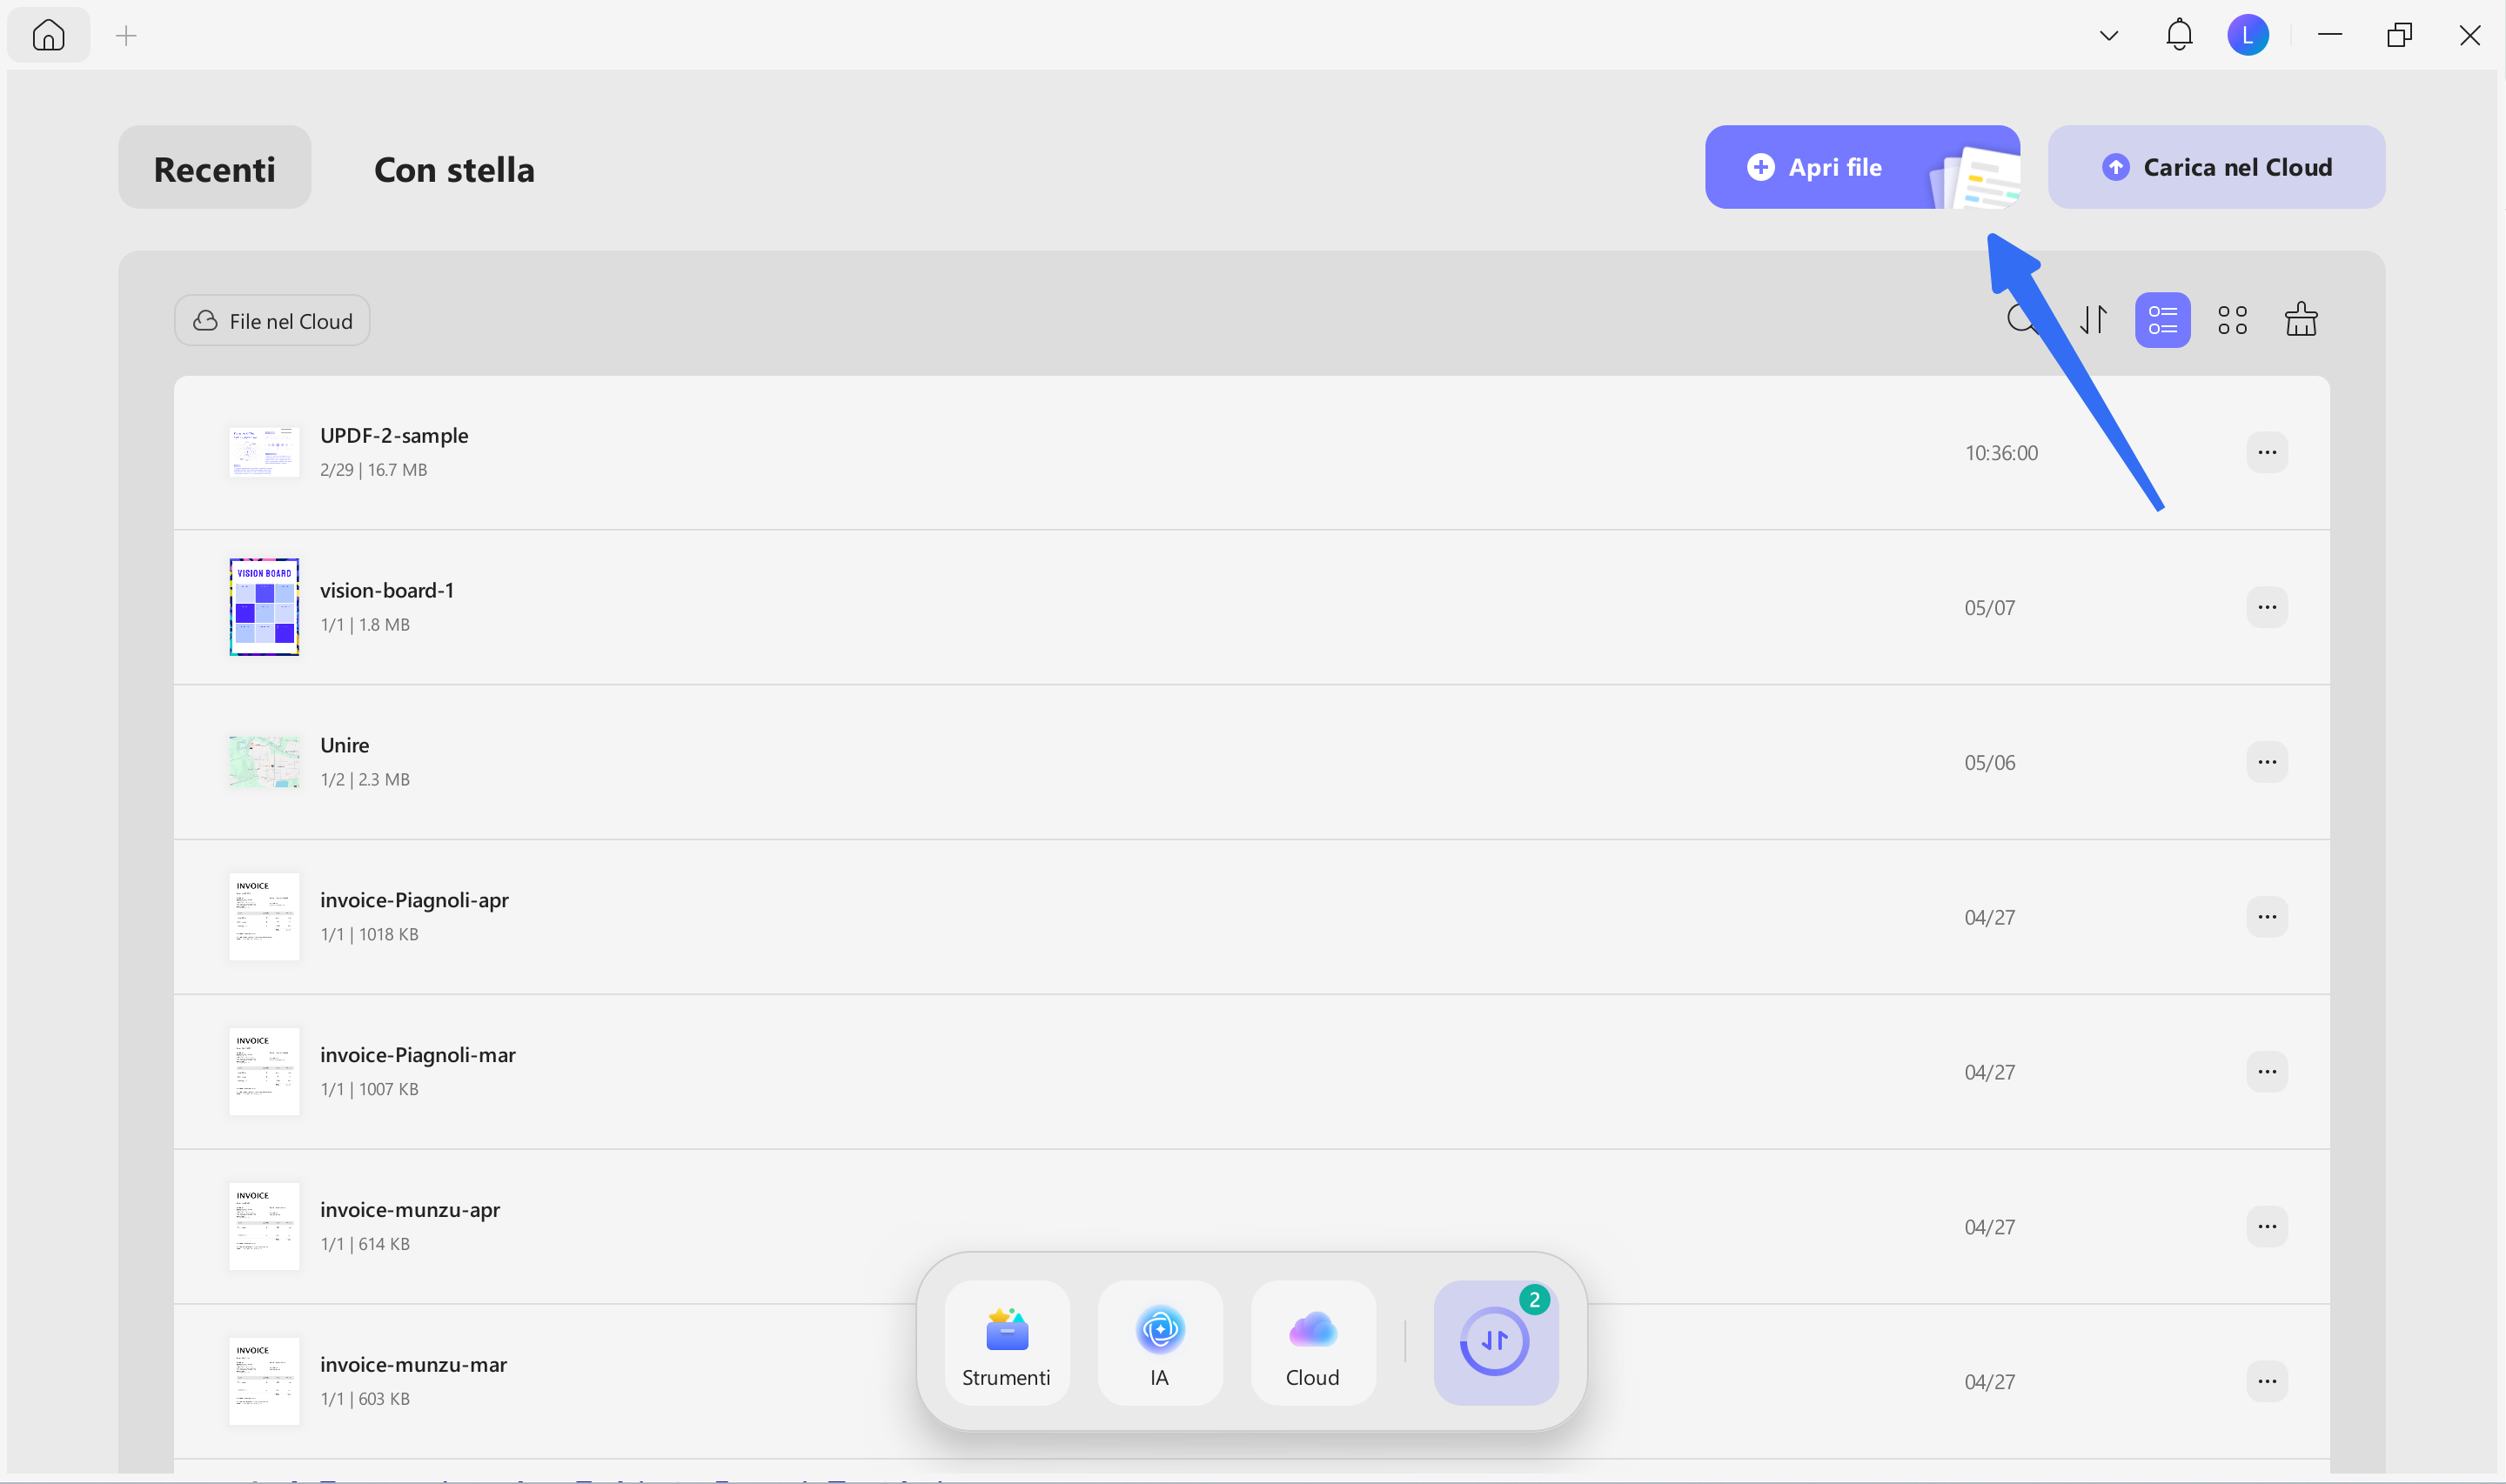Go to the Home tab icon
This screenshot has width=2506, height=1484.
click(x=48, y=36)
